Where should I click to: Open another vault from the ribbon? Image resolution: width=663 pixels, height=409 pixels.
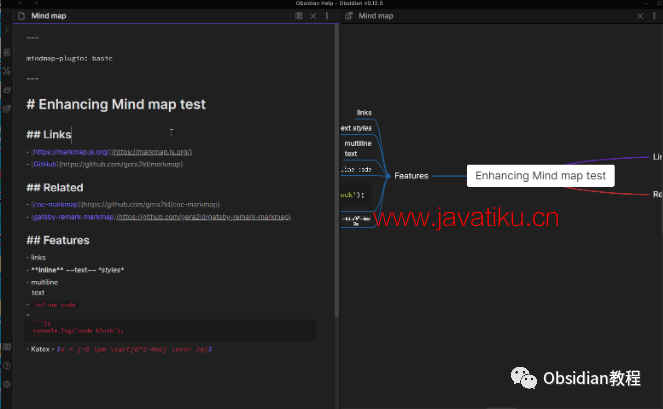[7, 347]
